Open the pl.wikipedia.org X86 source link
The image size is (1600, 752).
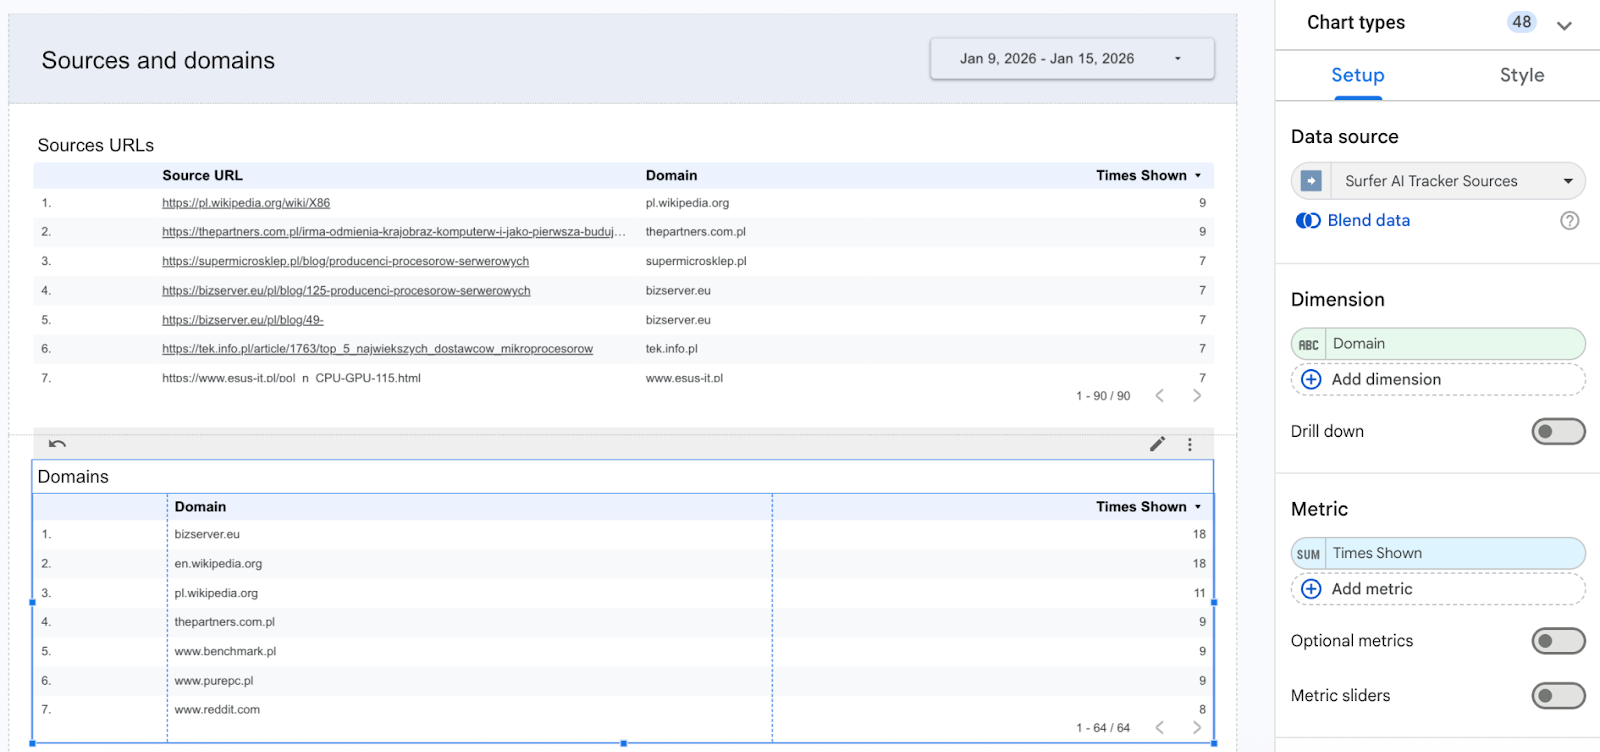246,203
